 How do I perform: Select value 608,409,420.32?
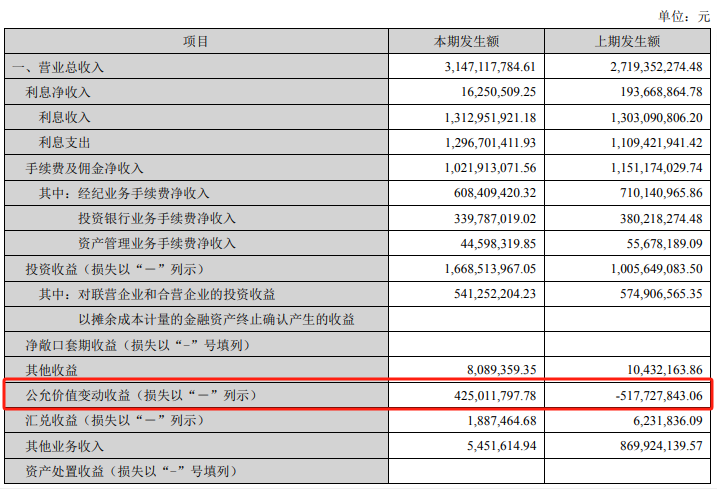[x=495, y=193]
